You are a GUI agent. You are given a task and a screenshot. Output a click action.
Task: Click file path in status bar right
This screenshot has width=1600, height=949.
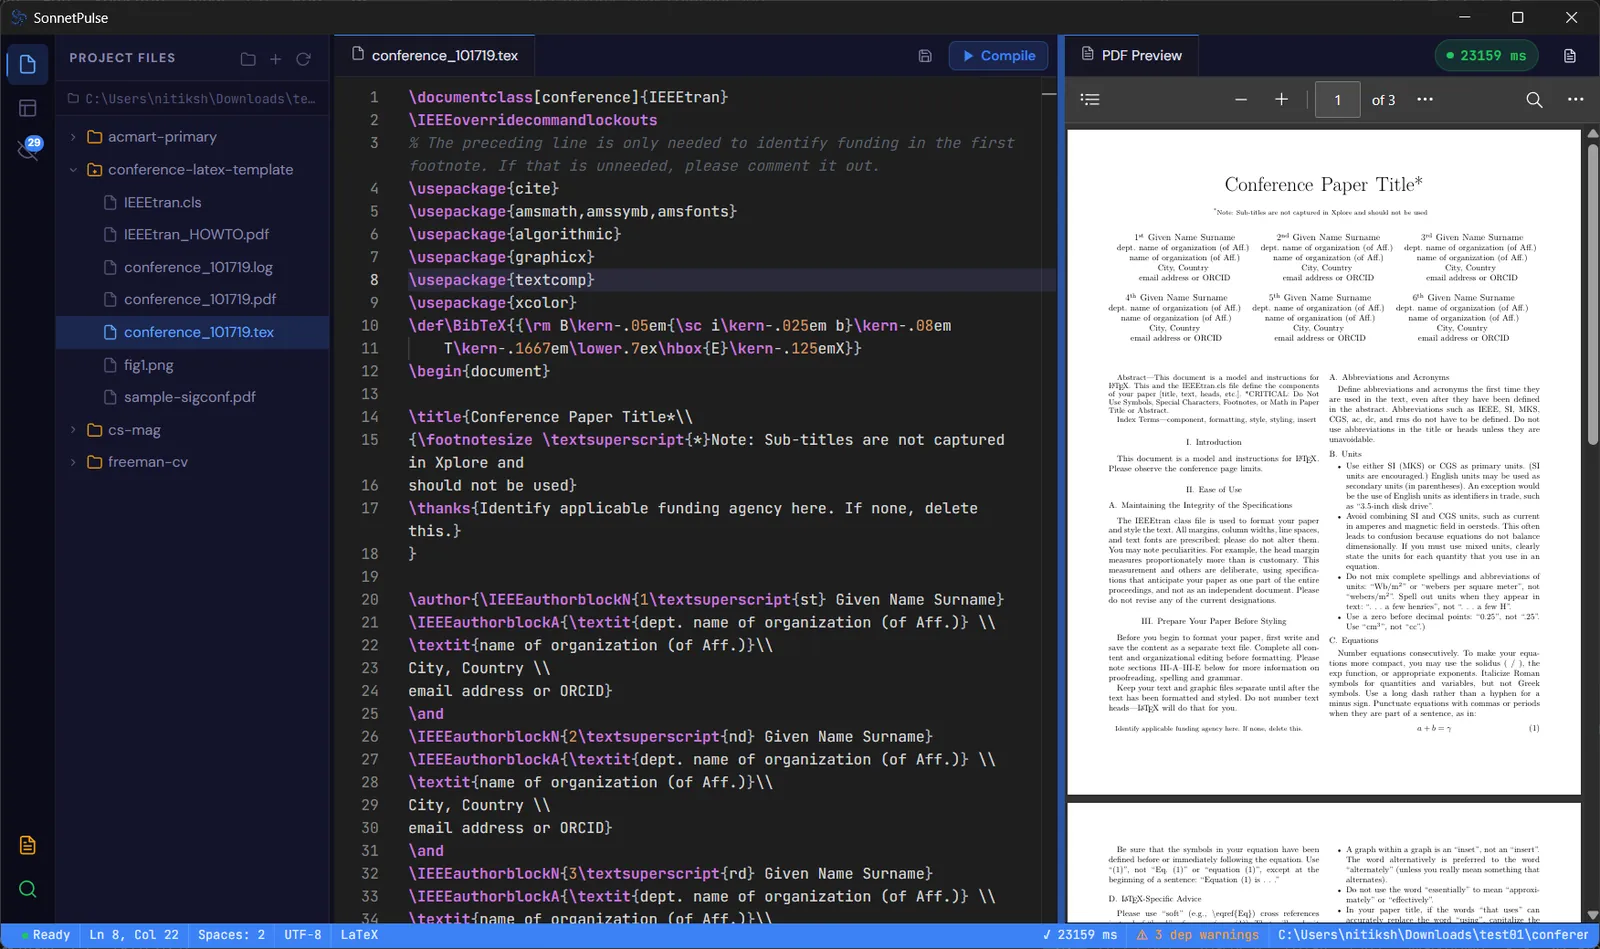pos(1433,935)
